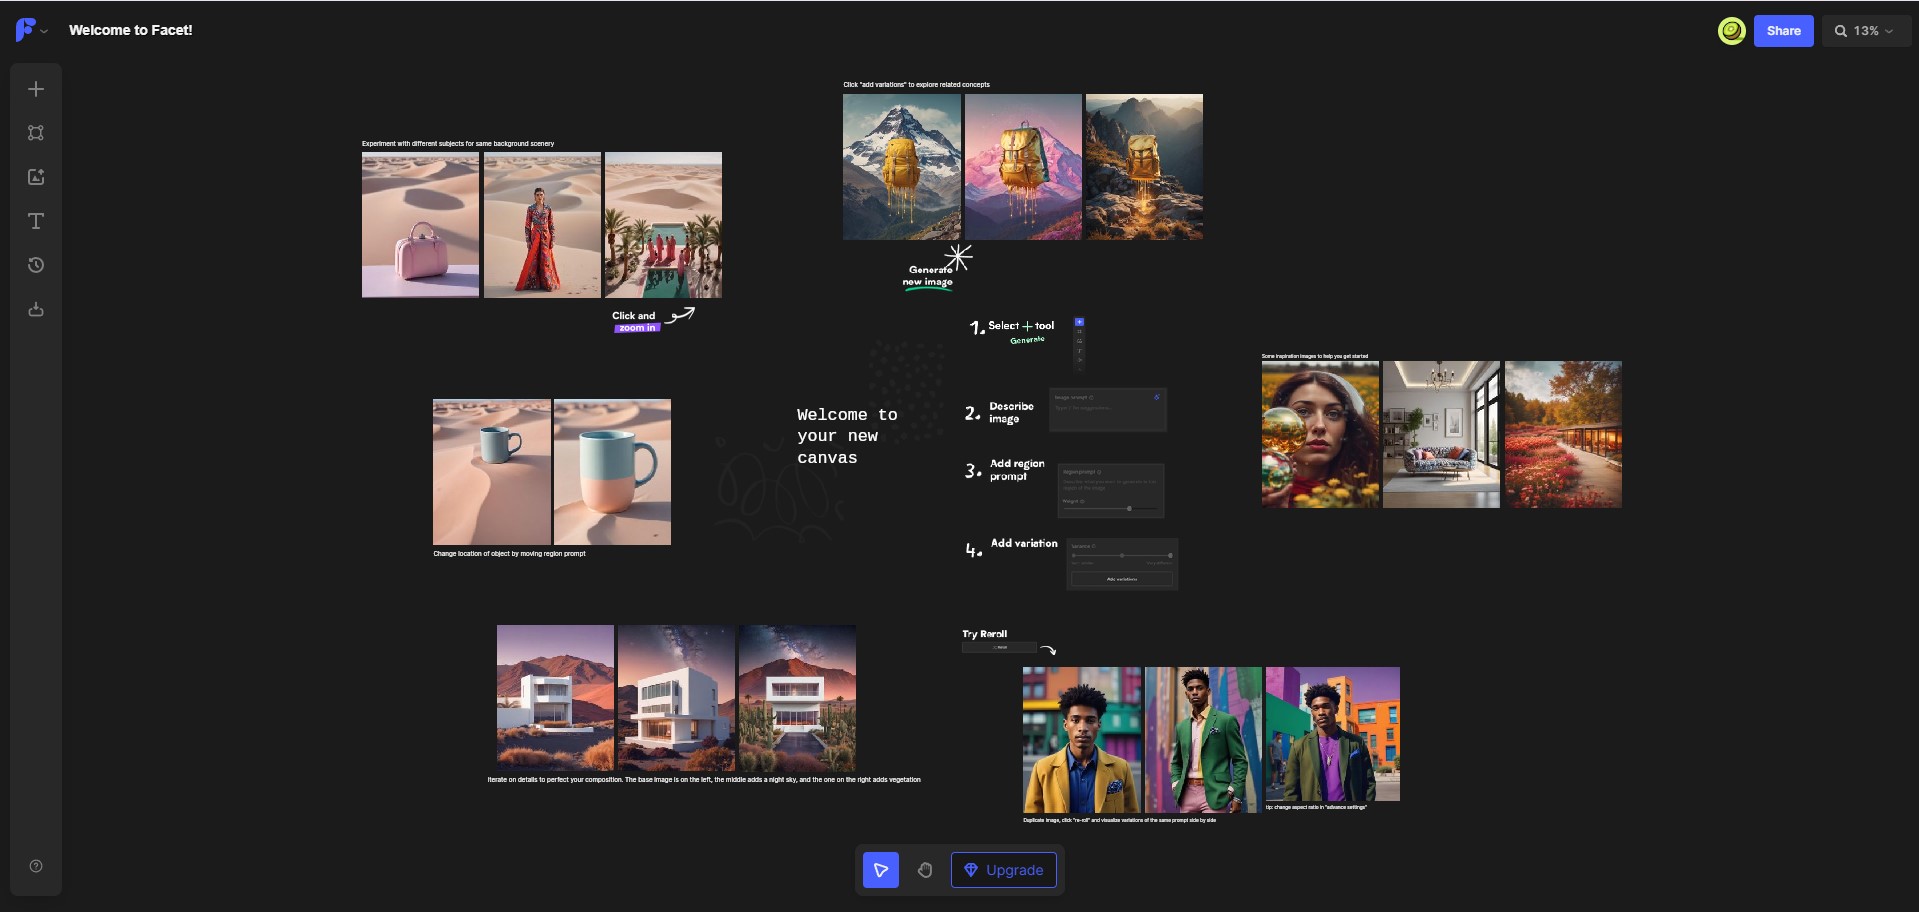Open the help question mark icon
The image size is (1919, 912).
(36, 866)
